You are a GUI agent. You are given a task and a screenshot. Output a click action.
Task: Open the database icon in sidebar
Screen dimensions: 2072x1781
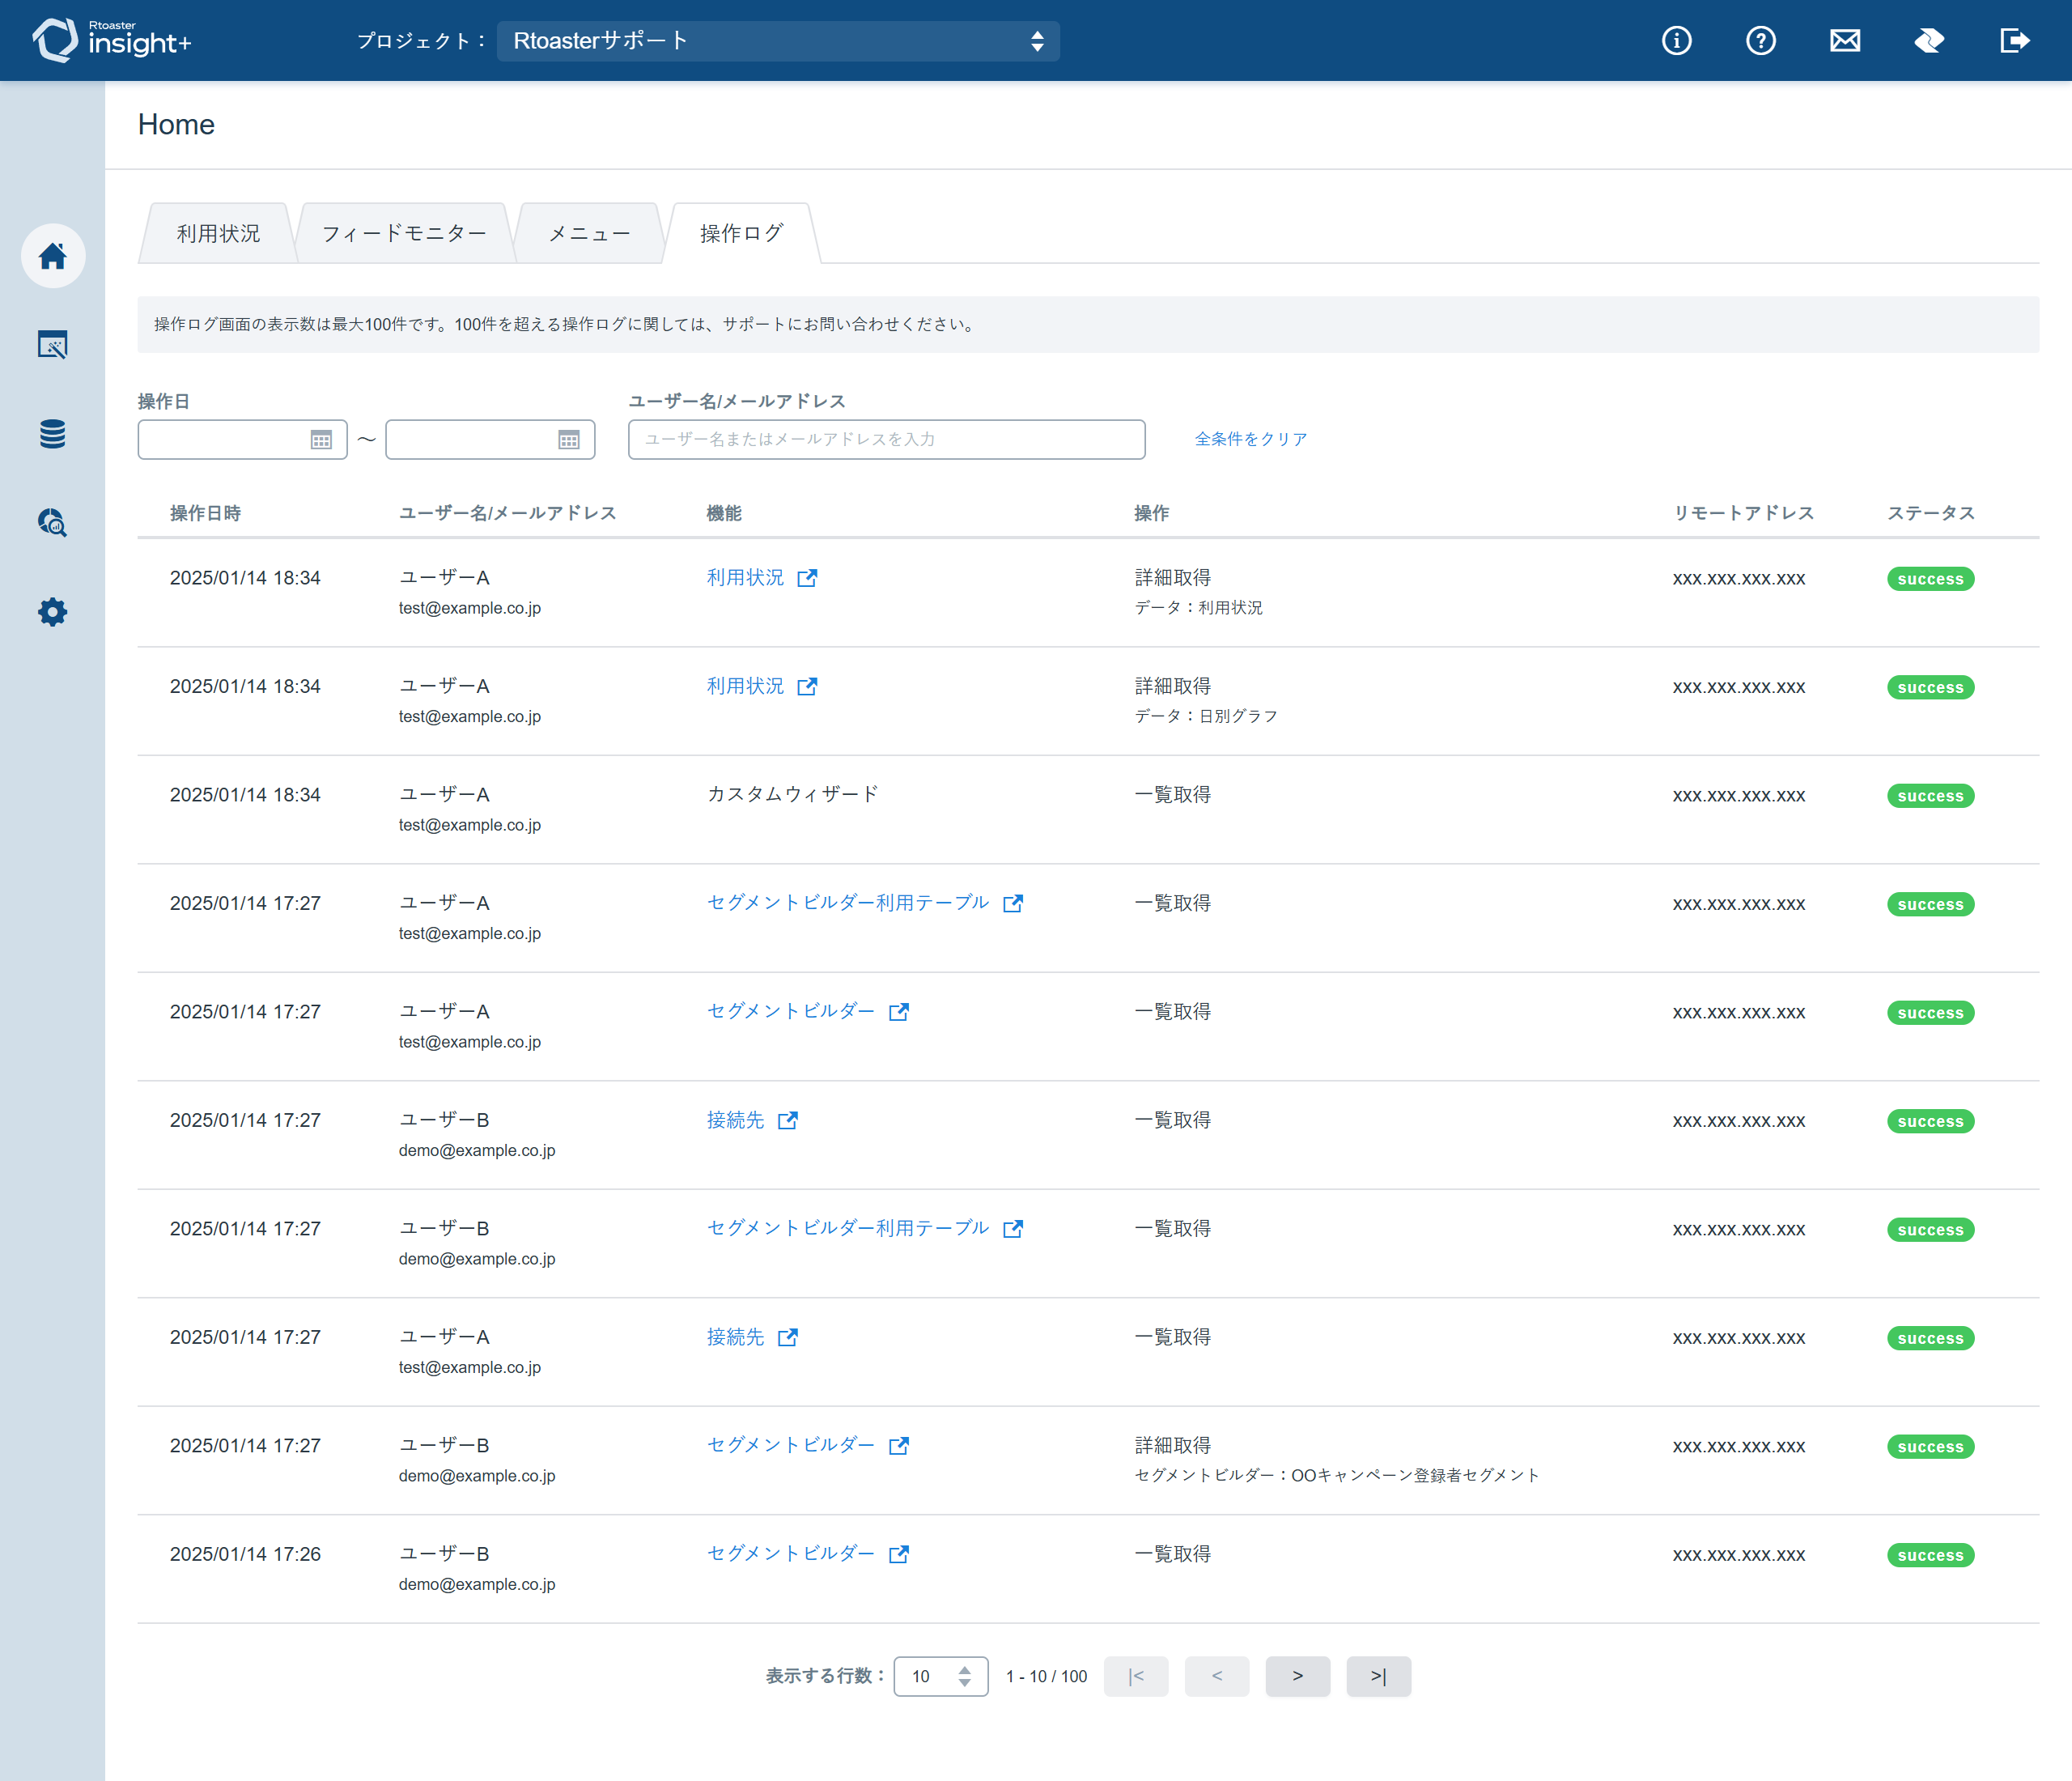coord(53,434)
